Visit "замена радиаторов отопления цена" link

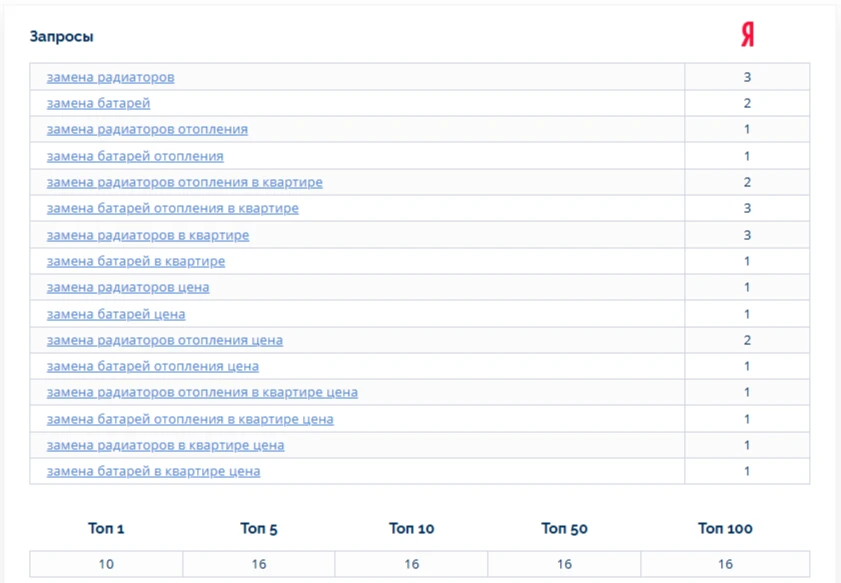tap(165, 340)
